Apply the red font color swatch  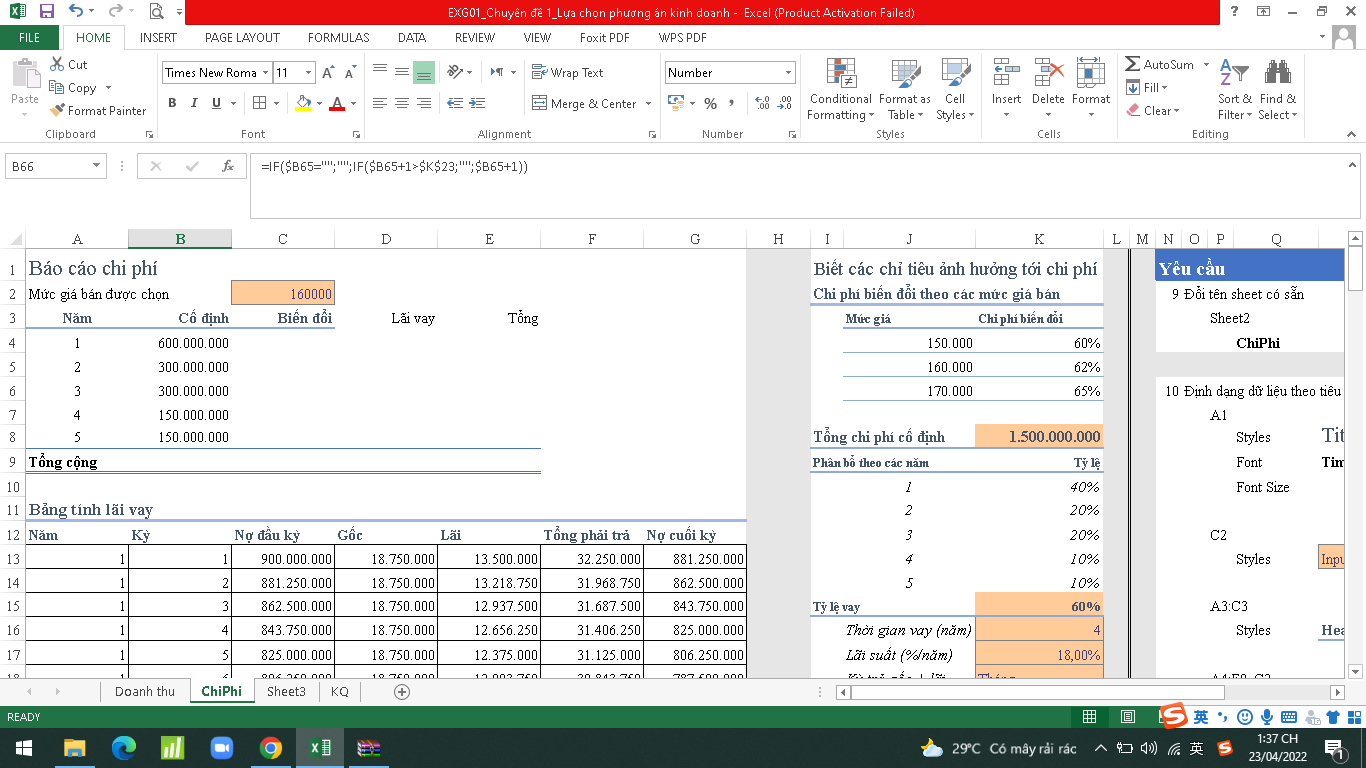(x=337, y=103)
